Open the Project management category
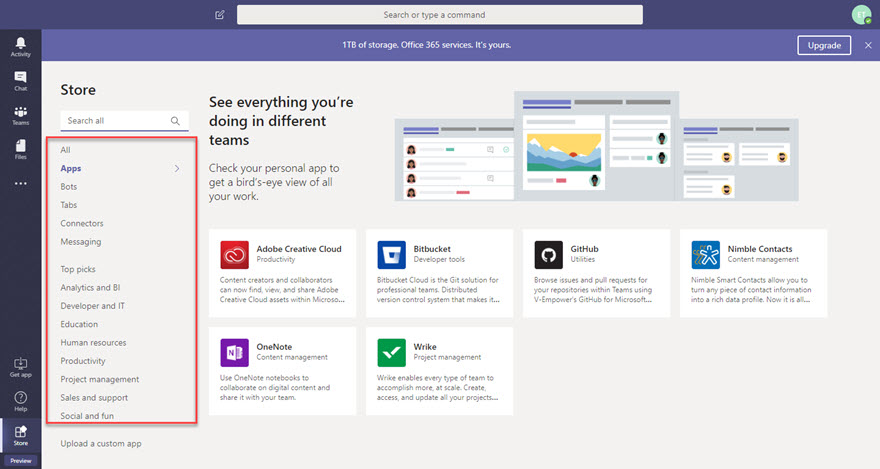Screen dimensions: 880x469 (x=100, y=379)
